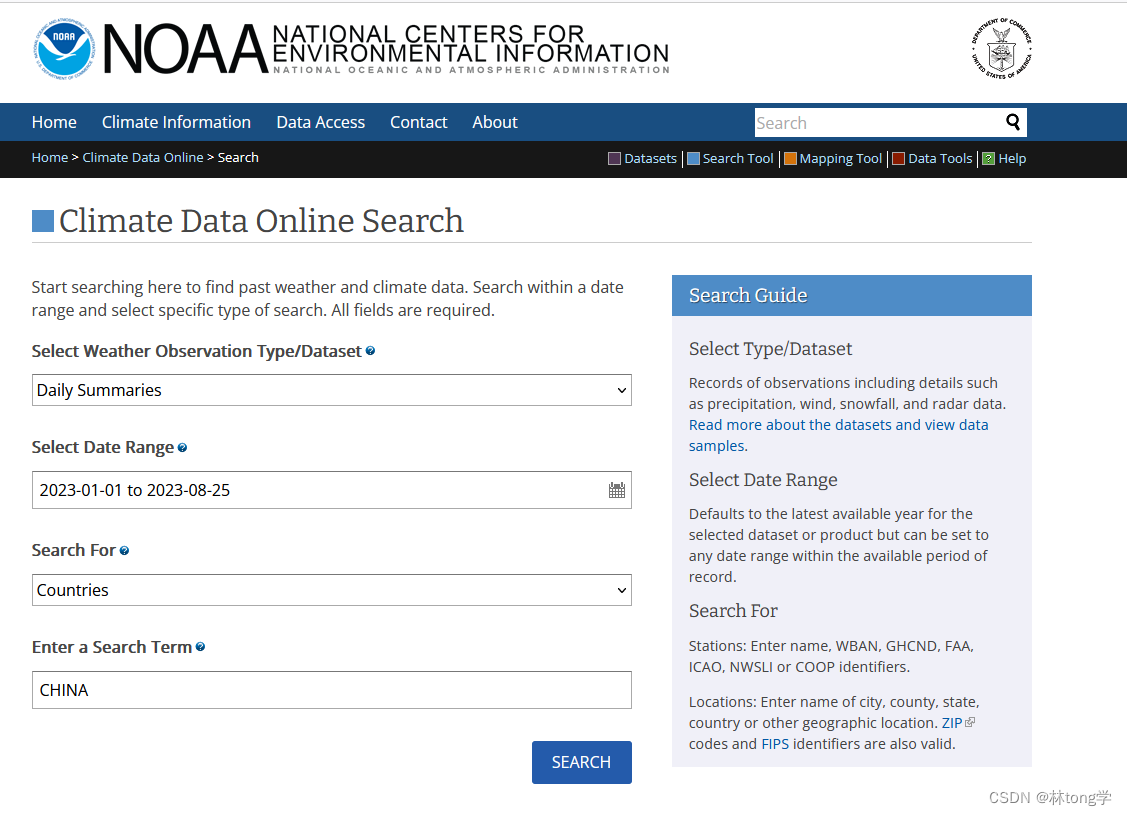Click the Home breadcrumb link
This screenshot has height=816, width=1127.
click(x=50, y=157)
